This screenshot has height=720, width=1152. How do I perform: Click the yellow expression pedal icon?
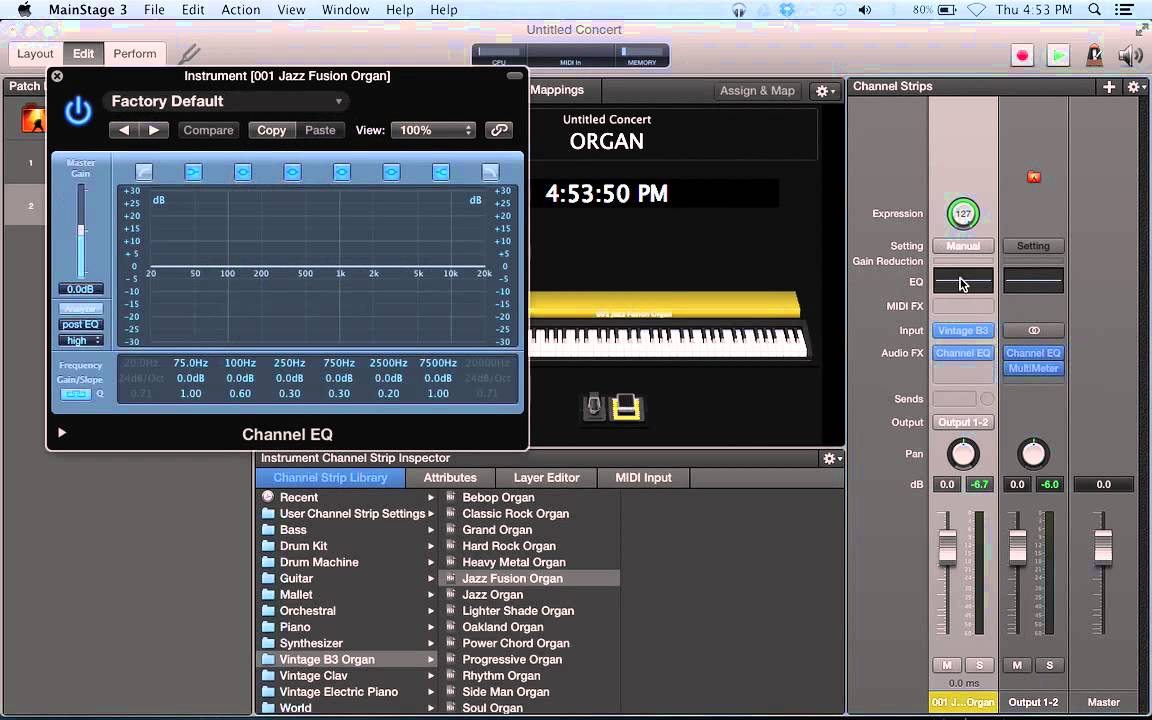click(x=626, y=408)
